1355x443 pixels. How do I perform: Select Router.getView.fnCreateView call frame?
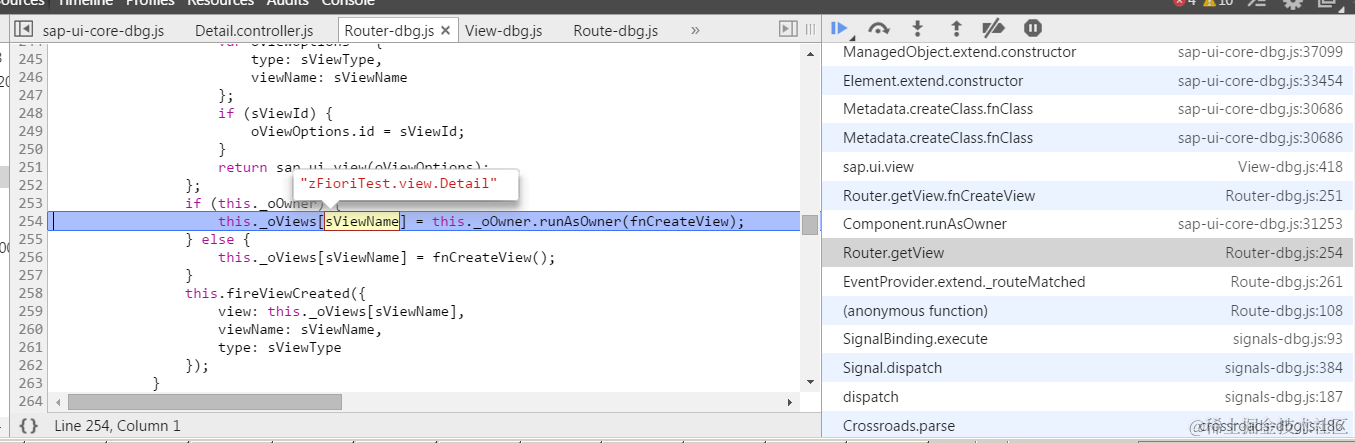pyautogui.click(x=1088, y=196)
